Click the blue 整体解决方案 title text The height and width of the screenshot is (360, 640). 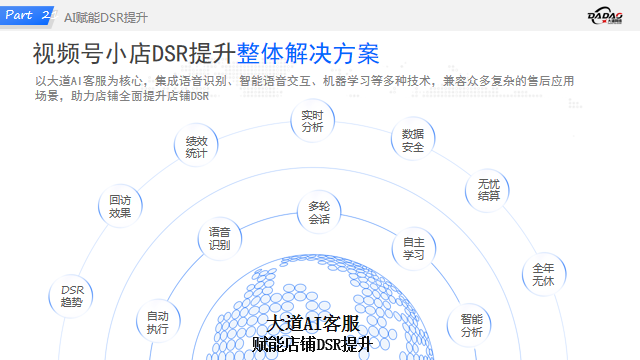[x=308, y=53]
